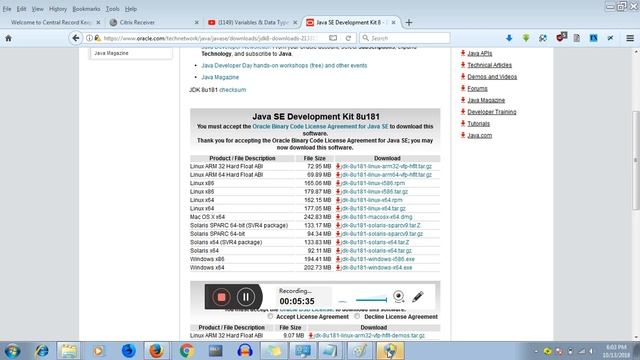Viewport: 640px width, 360px height.
Task: Pause the screen recording
Action: [x=246, y=297]
